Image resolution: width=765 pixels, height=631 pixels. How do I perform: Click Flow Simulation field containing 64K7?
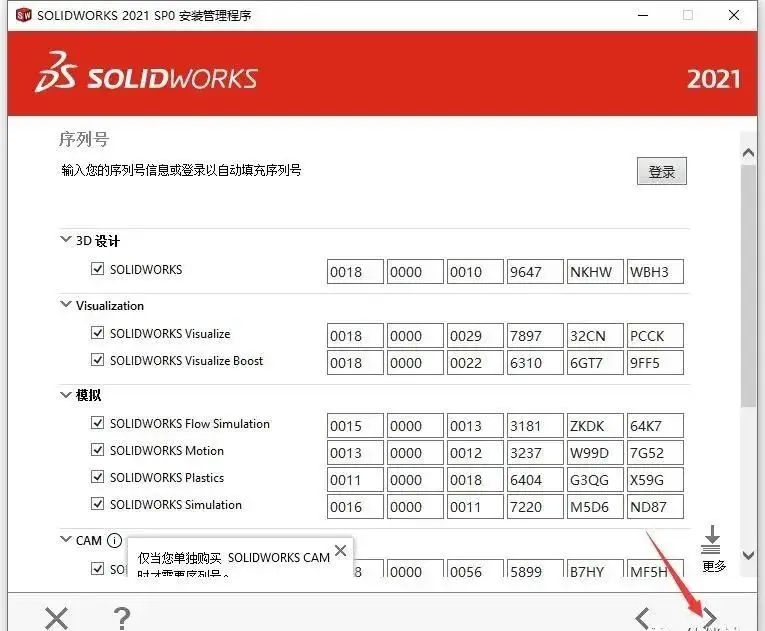point(655,426)
